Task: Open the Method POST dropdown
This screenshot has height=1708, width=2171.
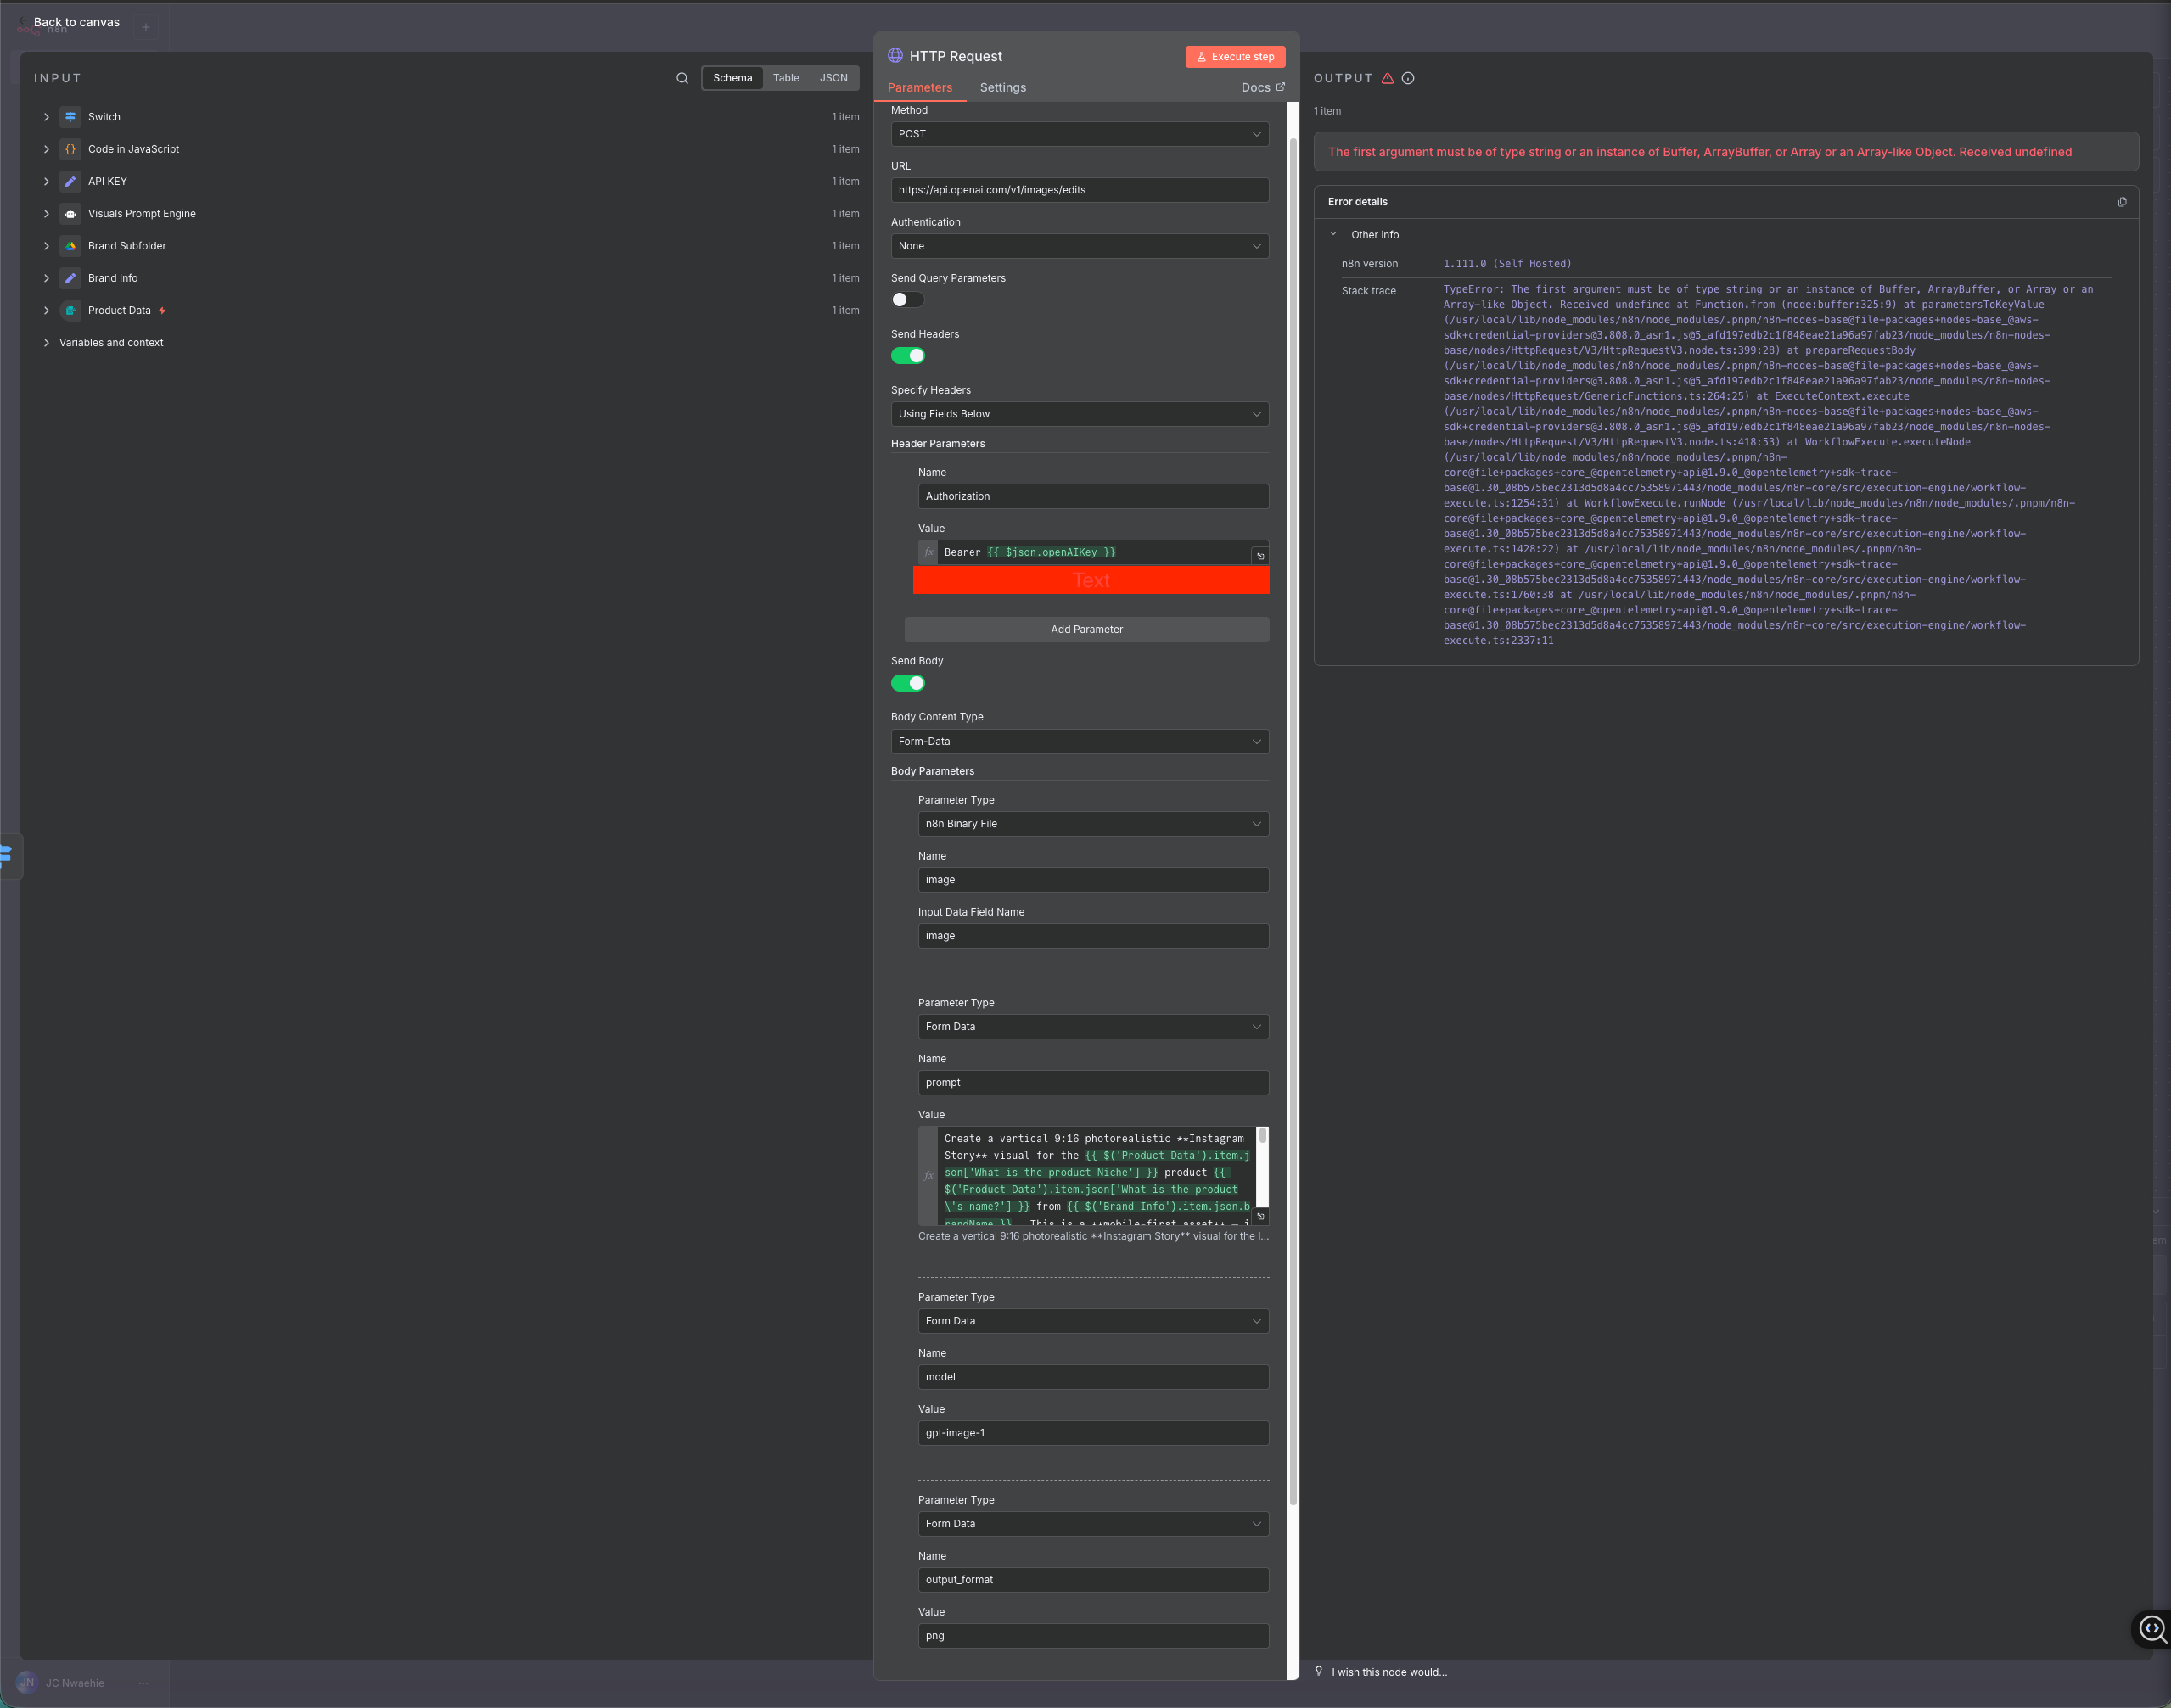Action: [1079, 134]
